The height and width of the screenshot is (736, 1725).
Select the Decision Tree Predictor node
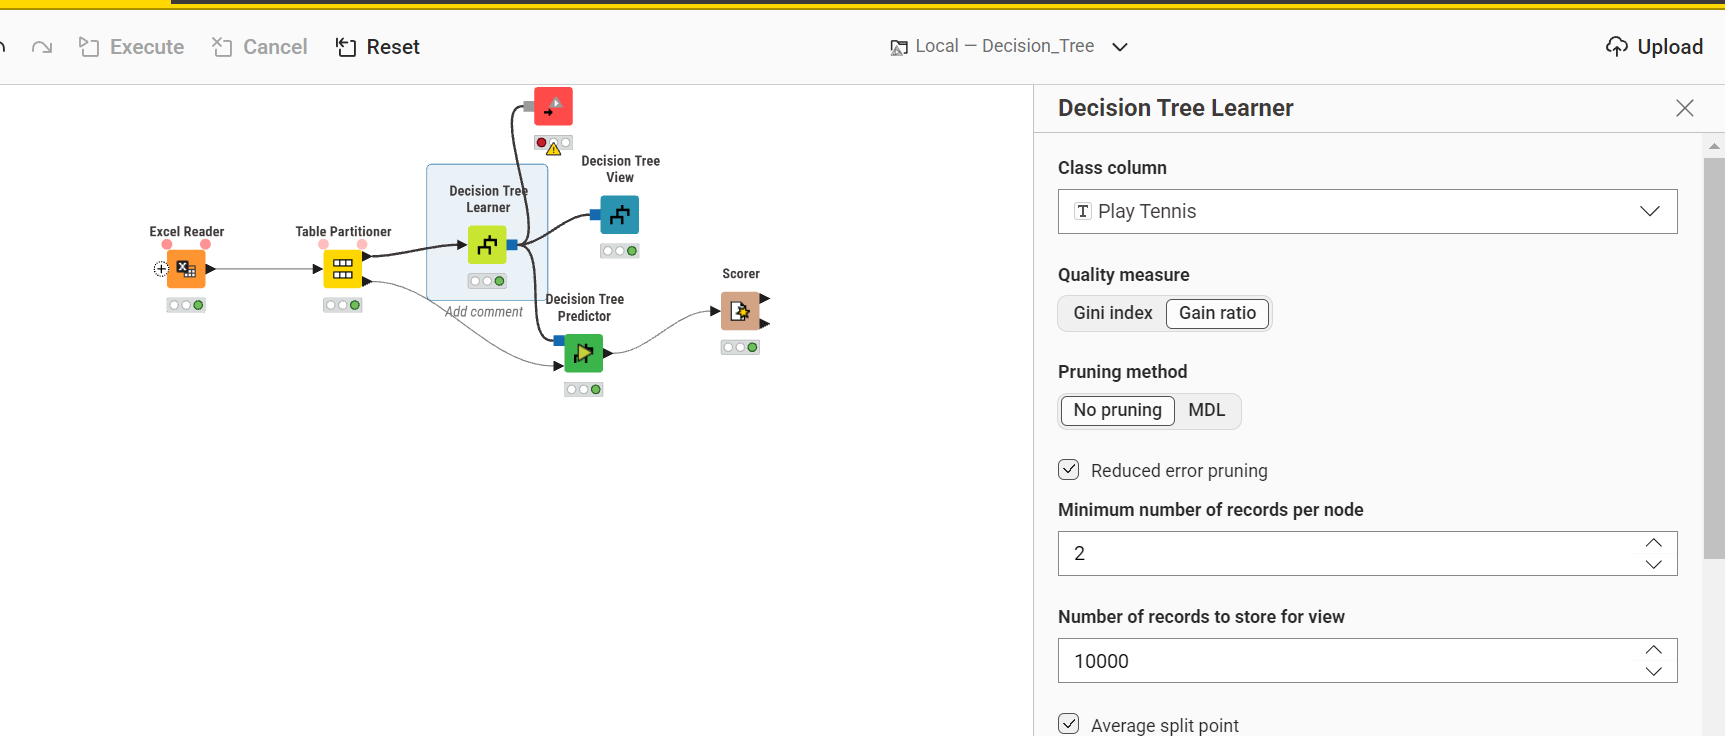[584, 353]
